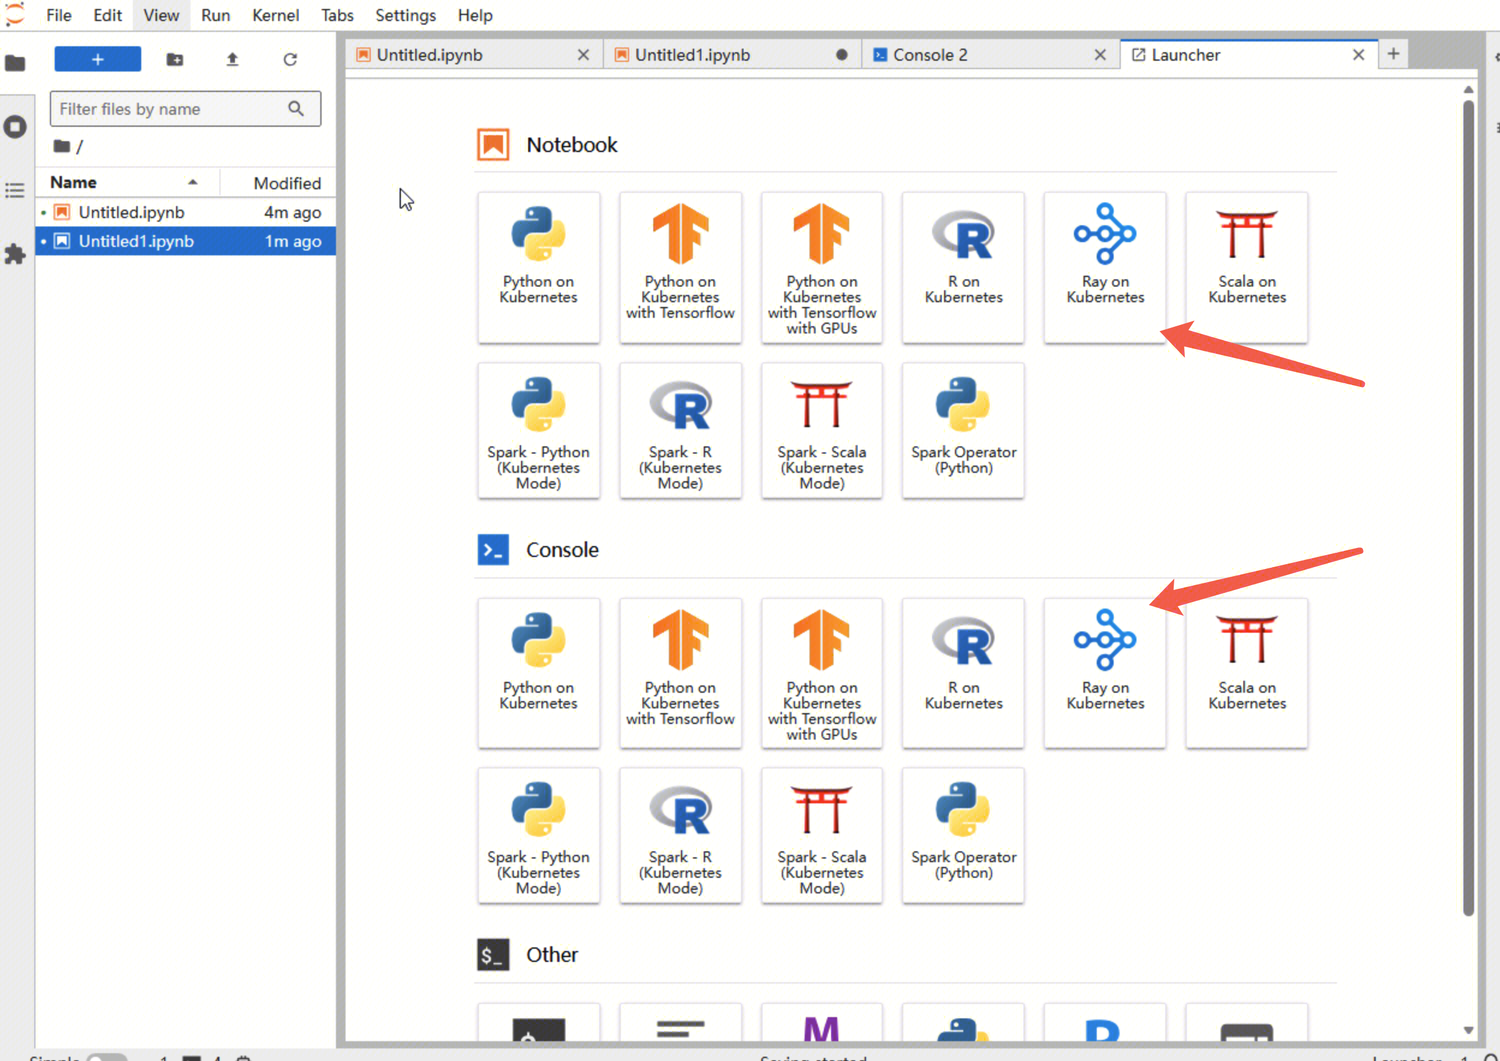Launch Spark Operator (Python) console

[x=963, y=835]
